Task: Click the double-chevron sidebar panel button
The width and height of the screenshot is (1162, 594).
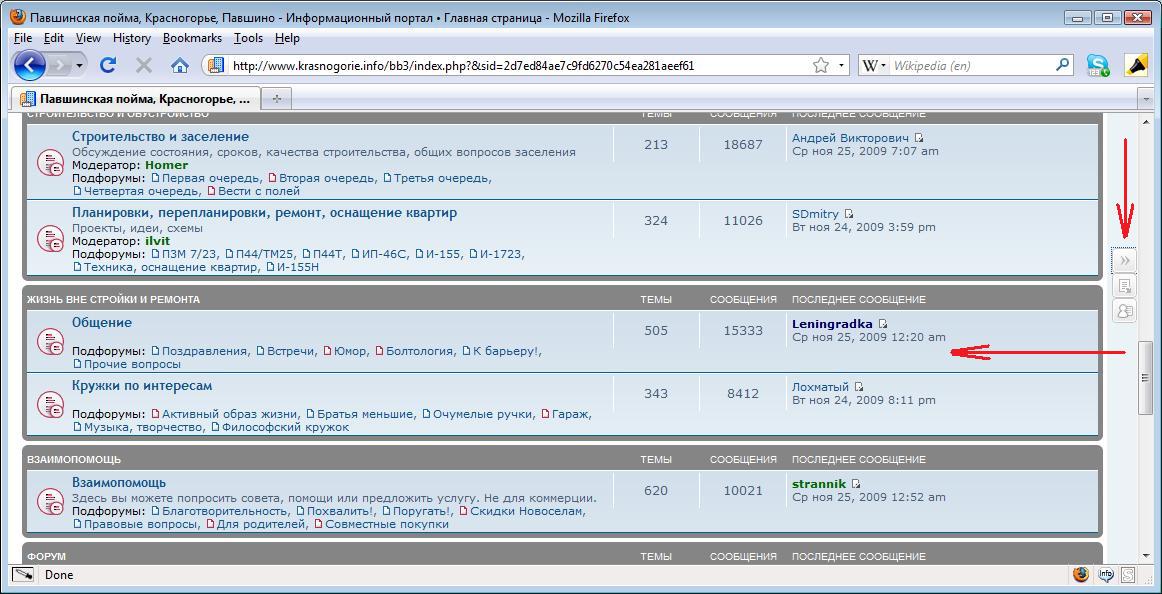Action: click(x=1124, y=260)
